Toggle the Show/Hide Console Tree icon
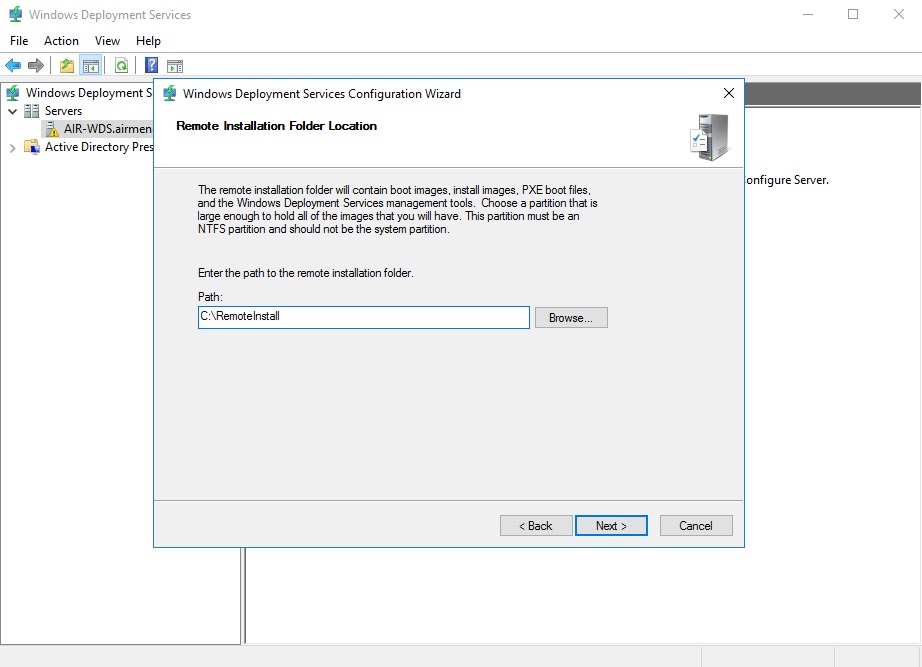922x667 pixels. [91, 66]
